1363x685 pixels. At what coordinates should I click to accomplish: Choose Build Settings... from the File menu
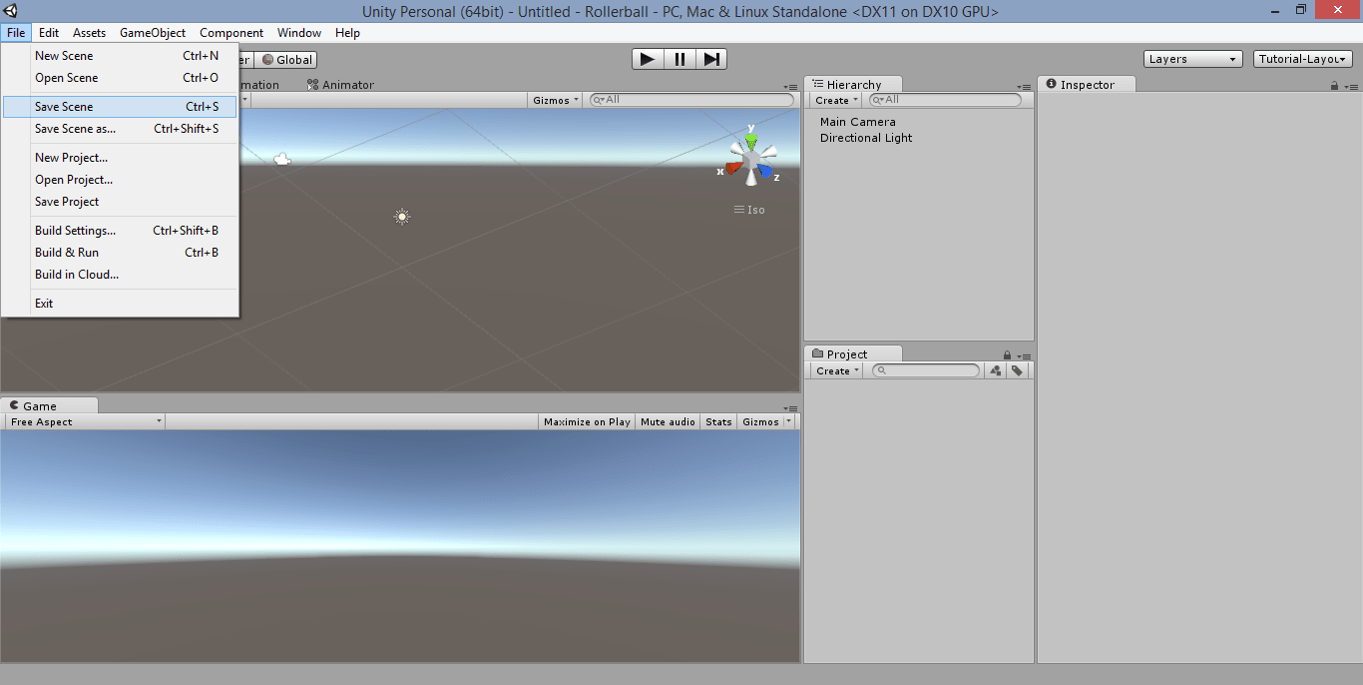pyautogui.click(x=120, y=231)
